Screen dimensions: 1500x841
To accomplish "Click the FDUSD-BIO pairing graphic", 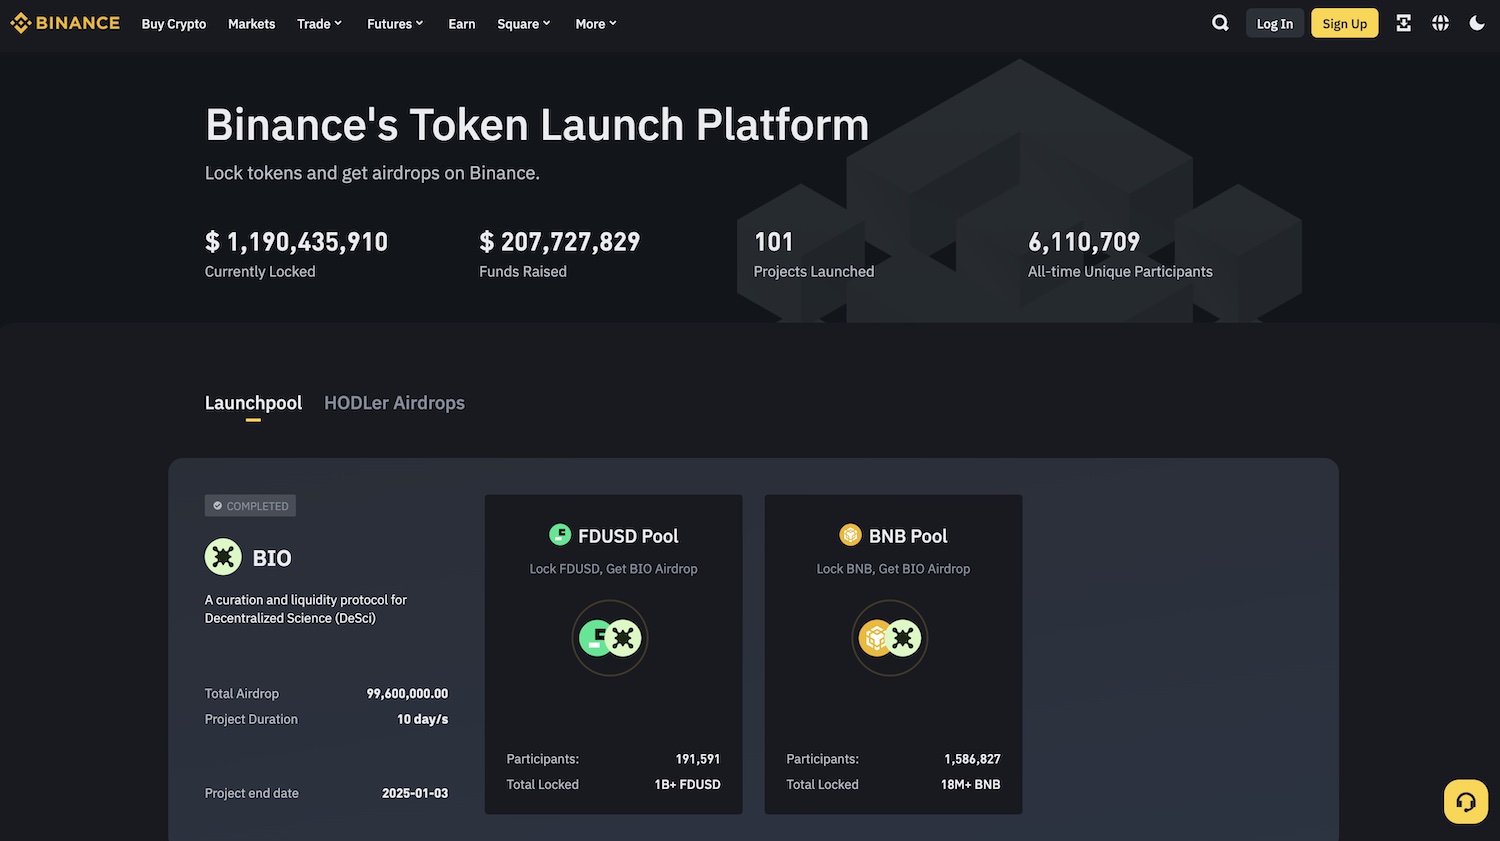I will (610, 637).
